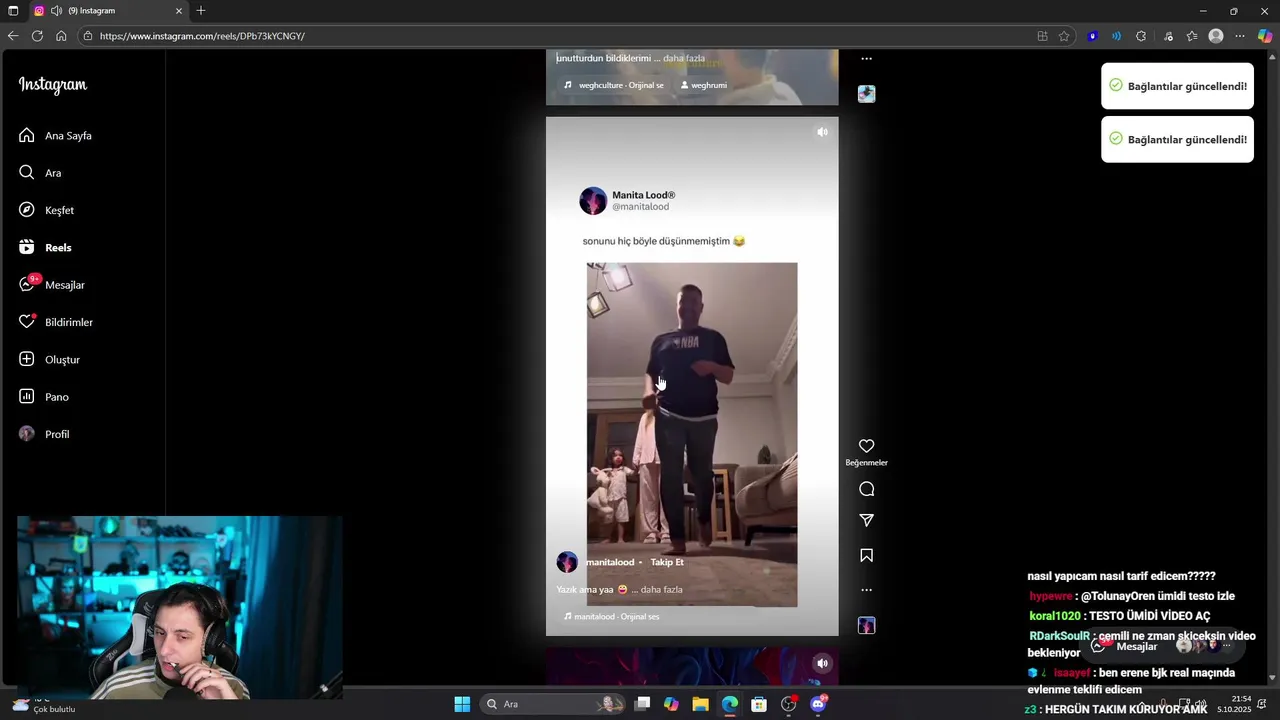Open the blue sound waves extension icon

click(x=1117, y=36)
